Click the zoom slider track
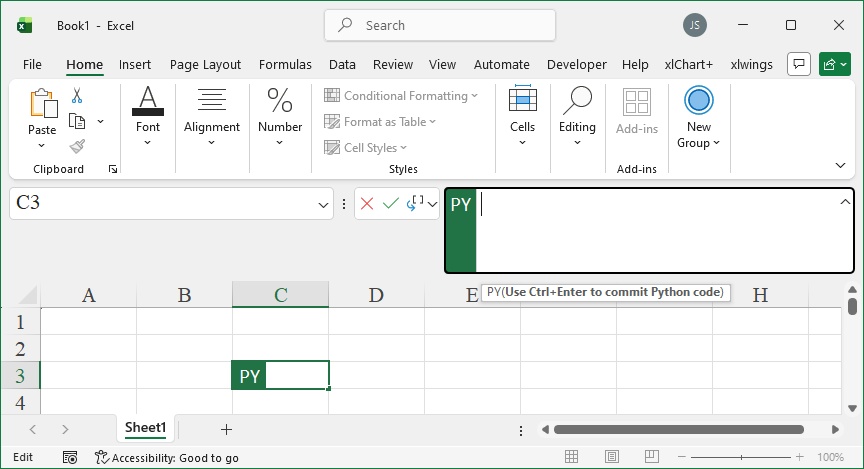Screen dimensions: 864x469 pos(741,457)
